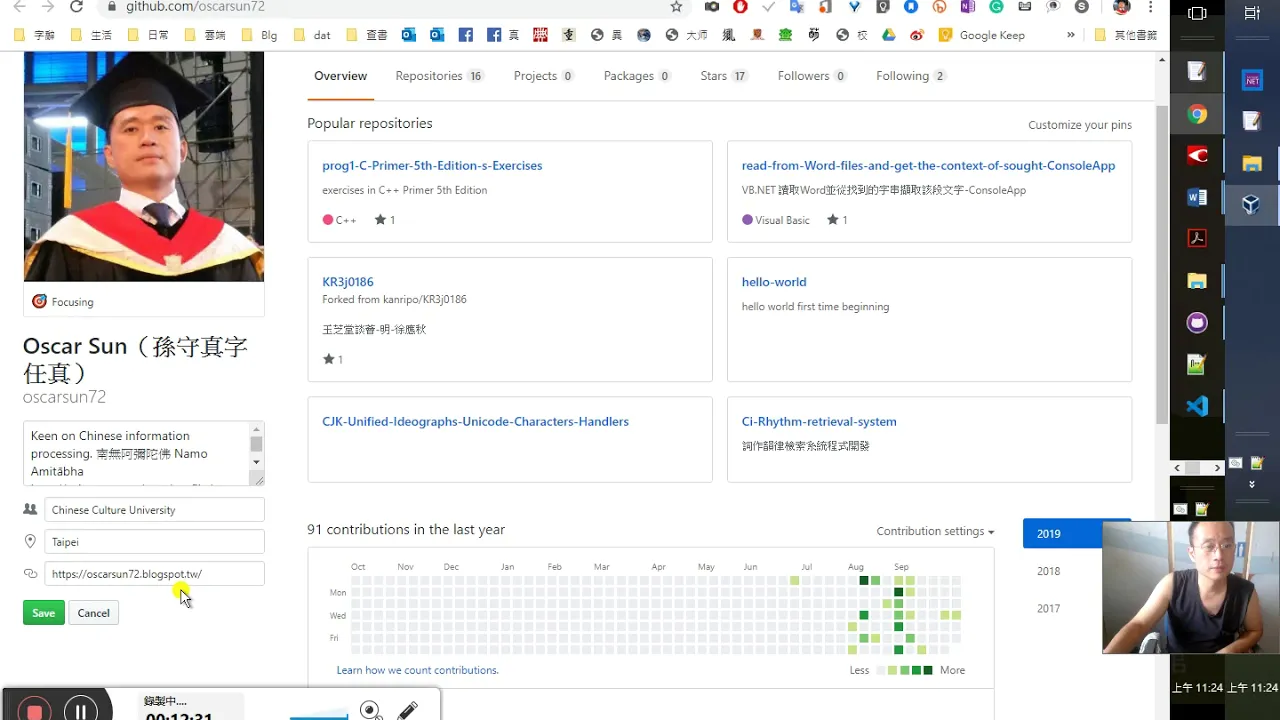
Task: Open the Projects tab
Action: click(x=543, y=76)
